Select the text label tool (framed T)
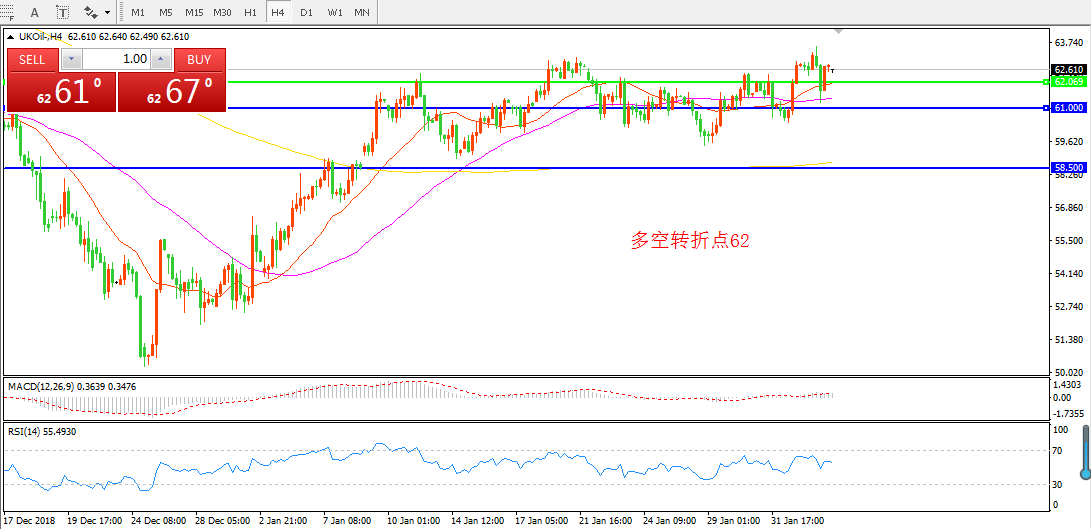 (63, 12)
